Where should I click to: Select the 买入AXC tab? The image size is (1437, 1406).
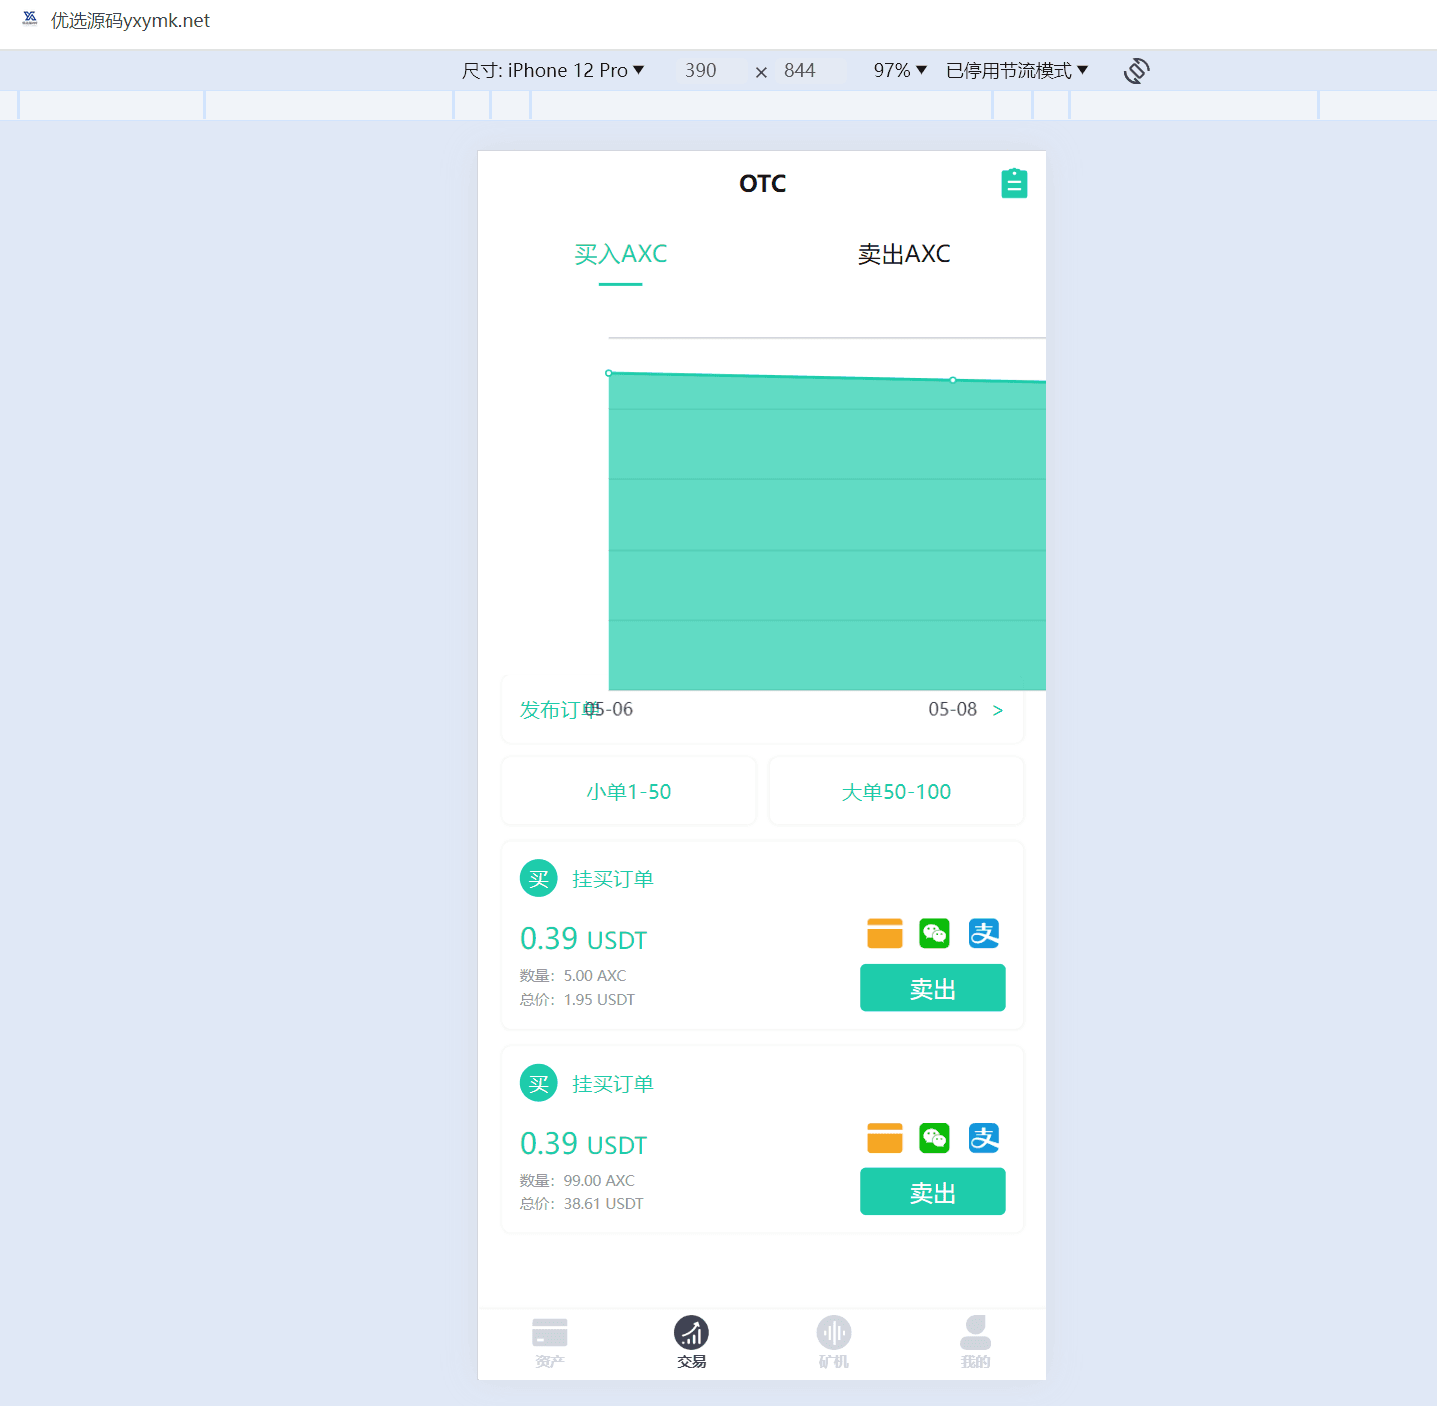pyautogui.click(x=620, y=255)
